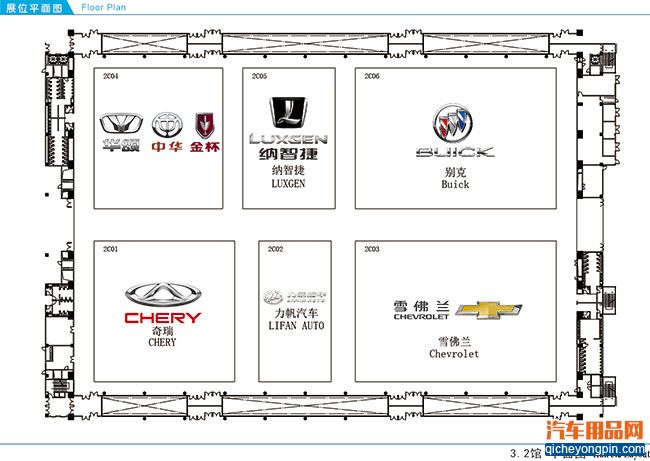The width and height of the screenshot is (650, 461).
Task: Click the Lifan Auto logo
Action: 295,297
